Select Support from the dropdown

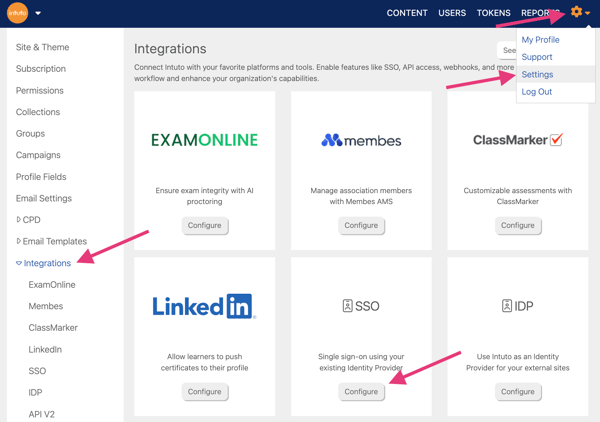[537, 57]
